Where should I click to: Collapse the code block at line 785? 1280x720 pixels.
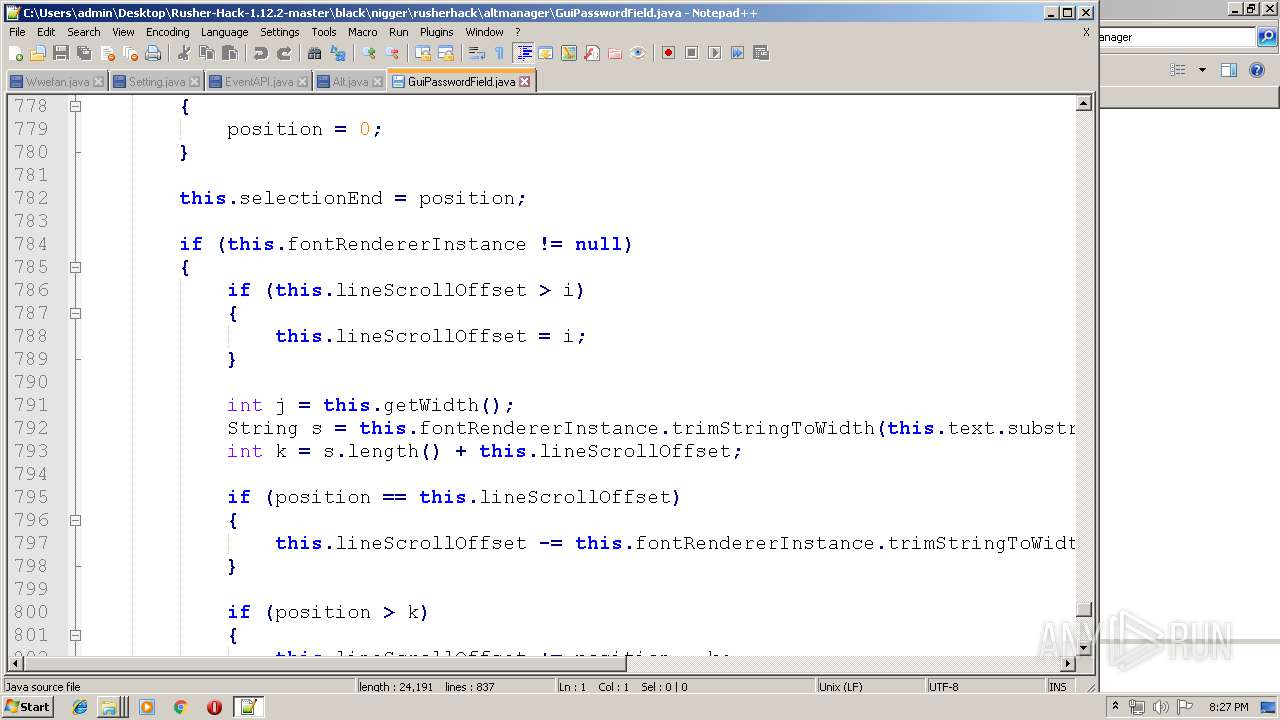point(75,267)
